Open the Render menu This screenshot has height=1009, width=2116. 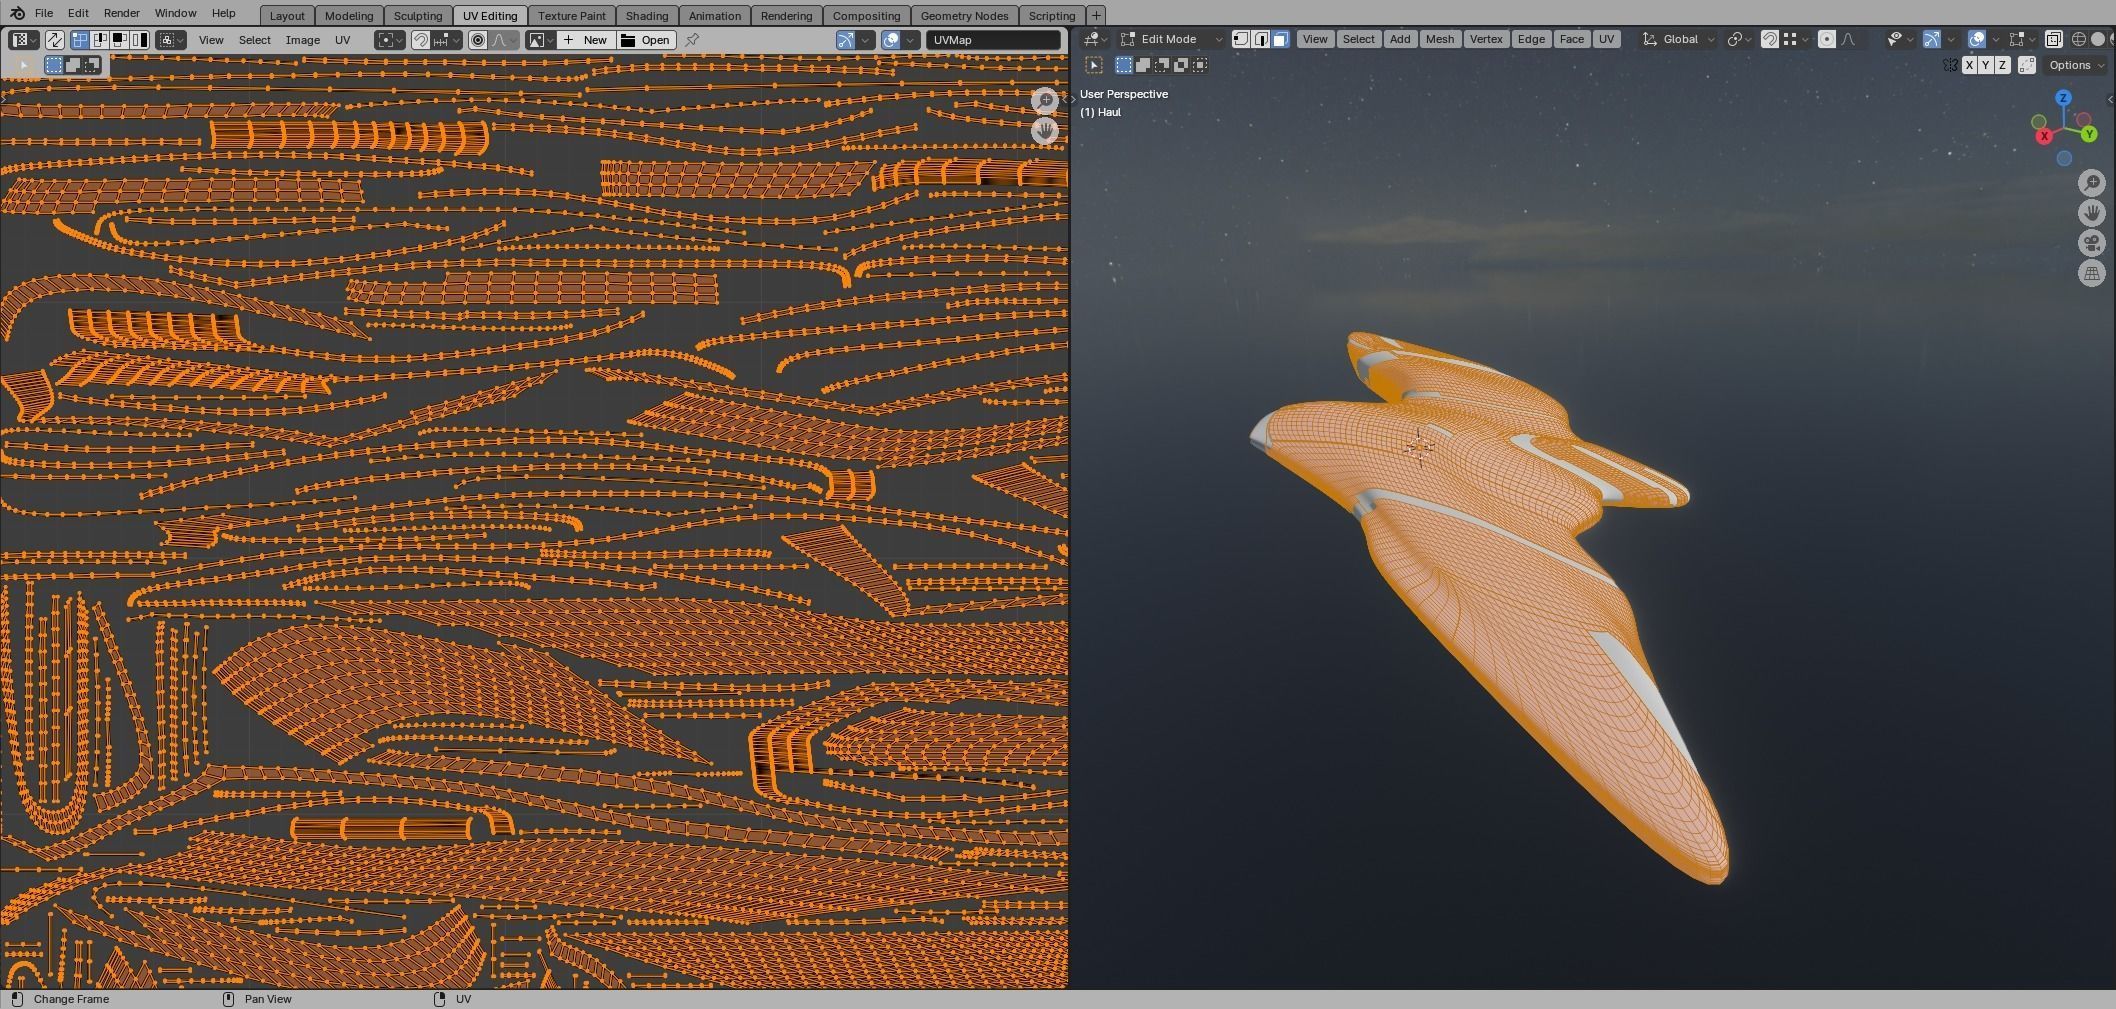[x=122, y=13]
